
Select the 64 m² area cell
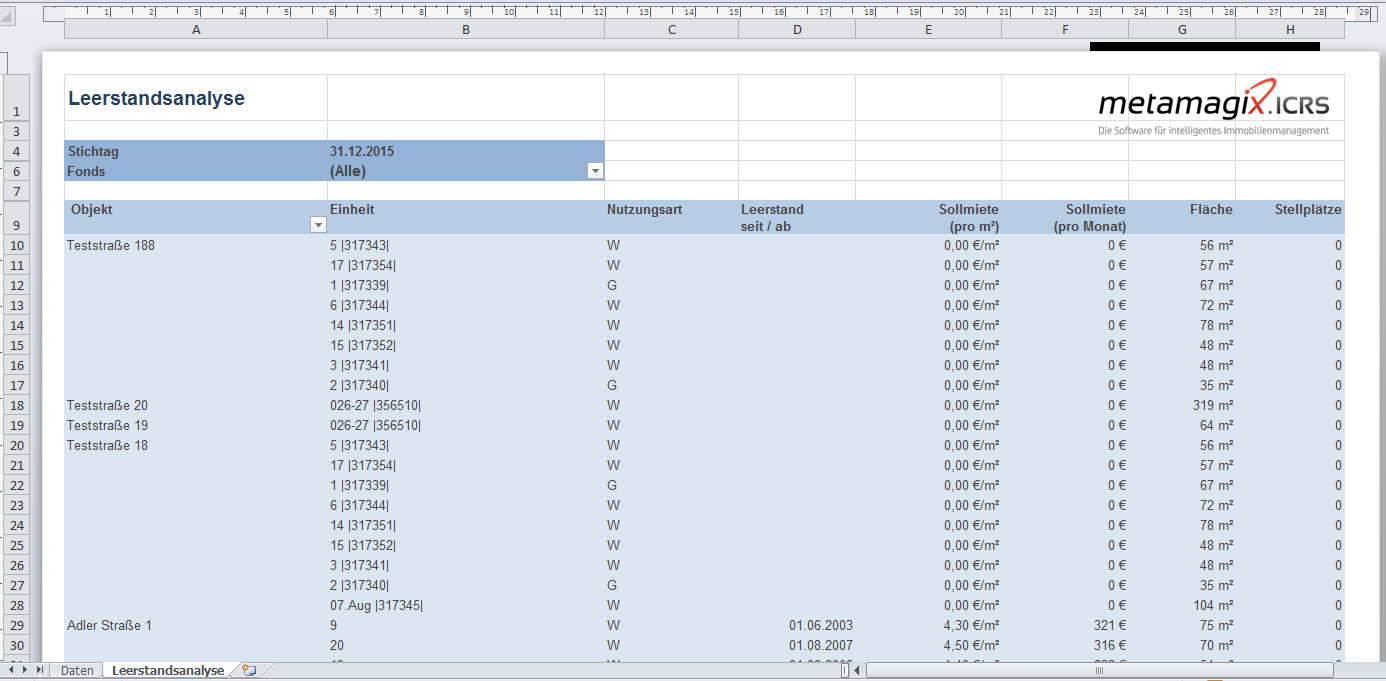click(1182, 425)
